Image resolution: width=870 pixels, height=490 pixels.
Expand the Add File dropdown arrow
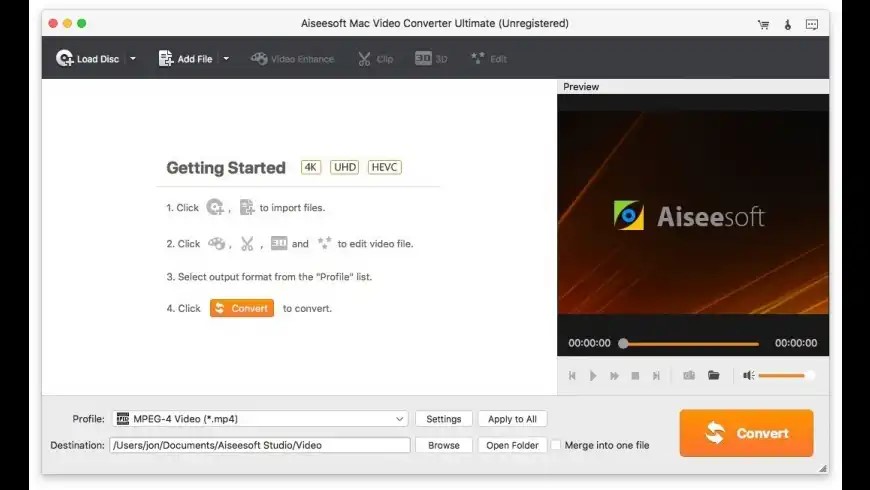pyautogui.click(x=226, y=58)
